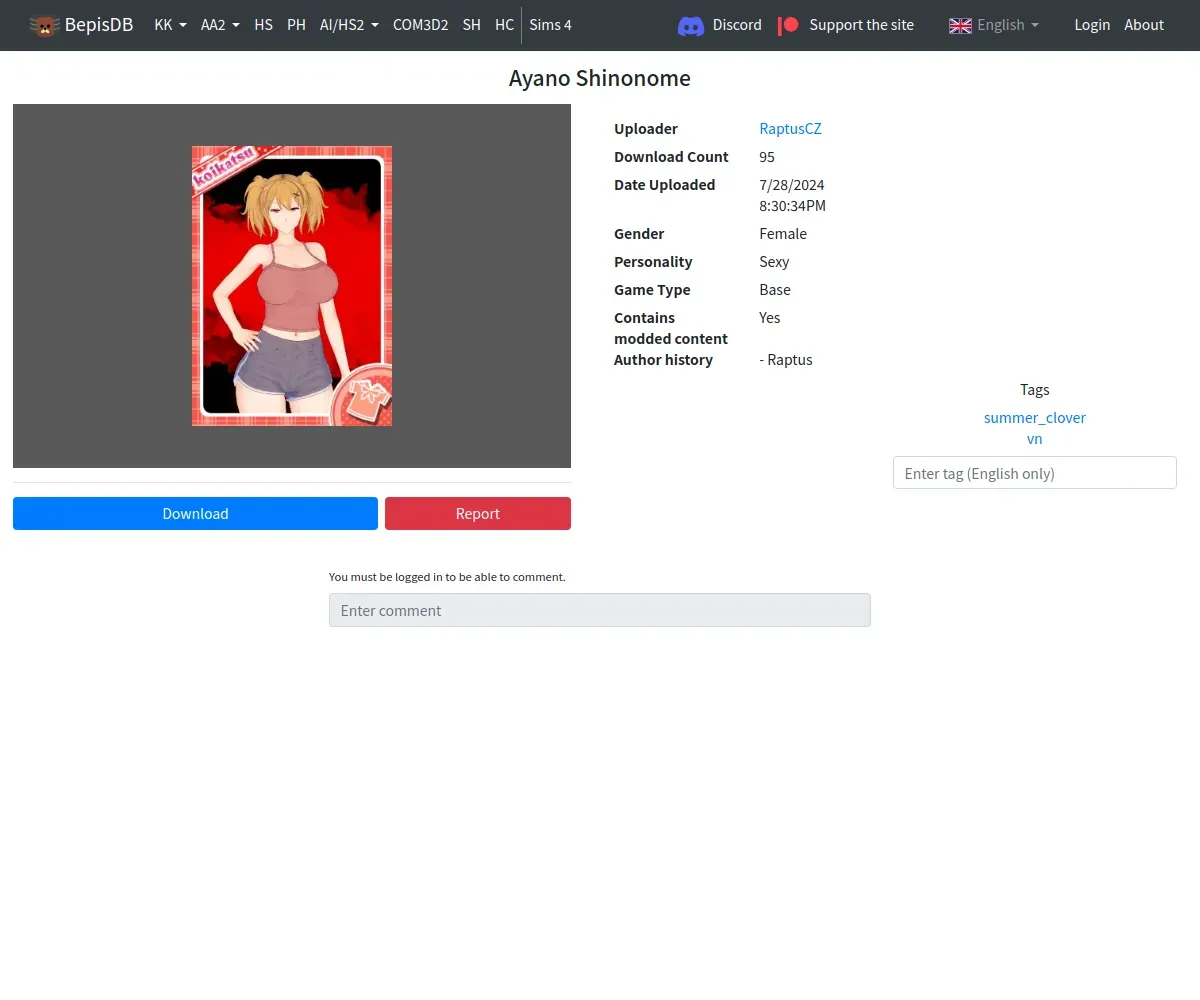Open the AI/HS2 dropdown menu
Screen dimensions: 1200x1000
pyautogui.click(x=349, y=25)
